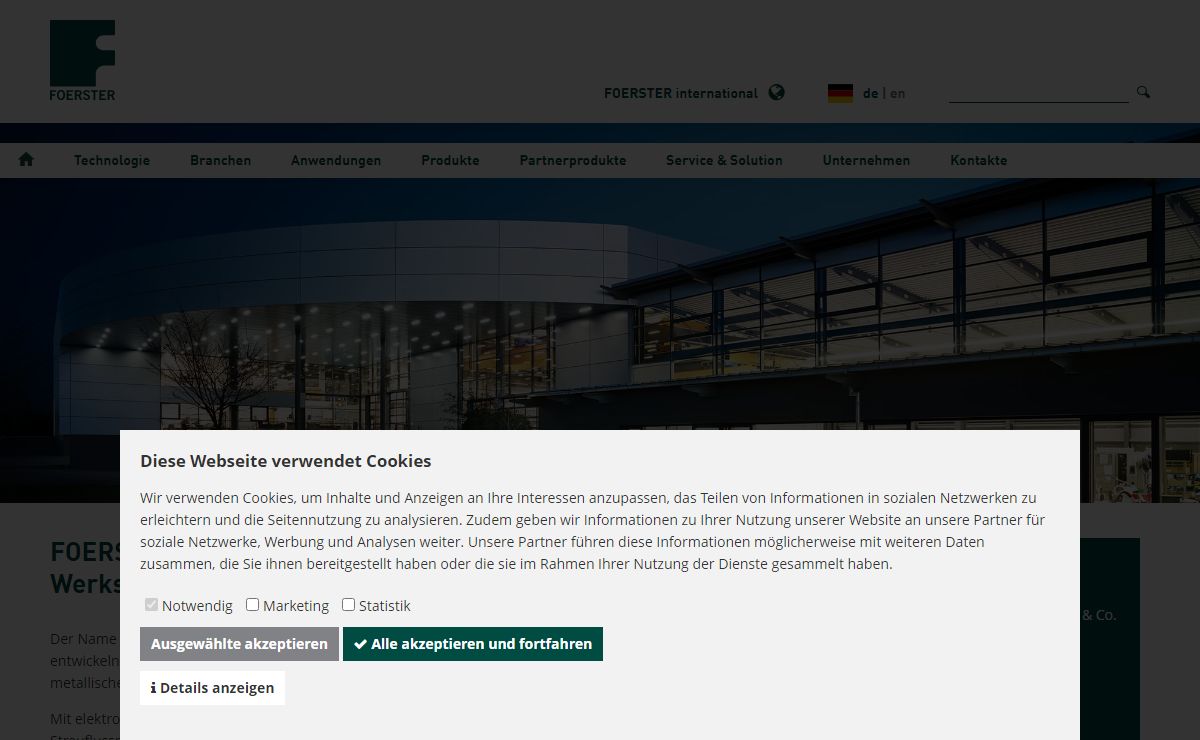Click the globe icon beside FOERSTER international
The height and width of the screenshot is (740, 1200).
777,92
